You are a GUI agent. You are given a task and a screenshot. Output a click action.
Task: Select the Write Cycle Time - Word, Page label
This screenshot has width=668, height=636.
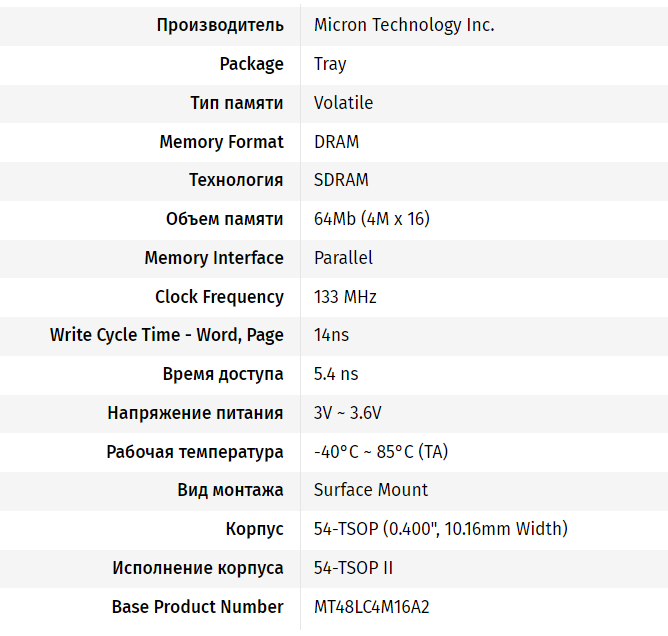coord(167,335)
